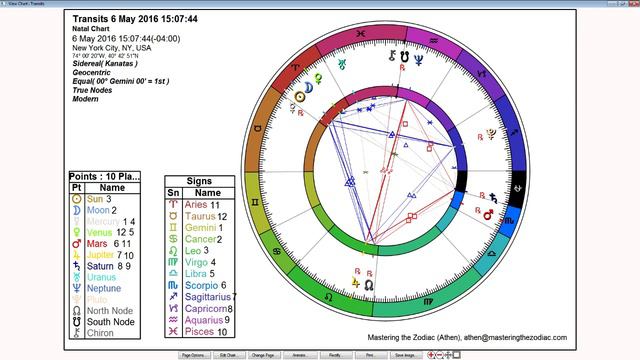Click the red Mars glyph in the chart wheel
The image size is (640, 360).
point(488,214)
